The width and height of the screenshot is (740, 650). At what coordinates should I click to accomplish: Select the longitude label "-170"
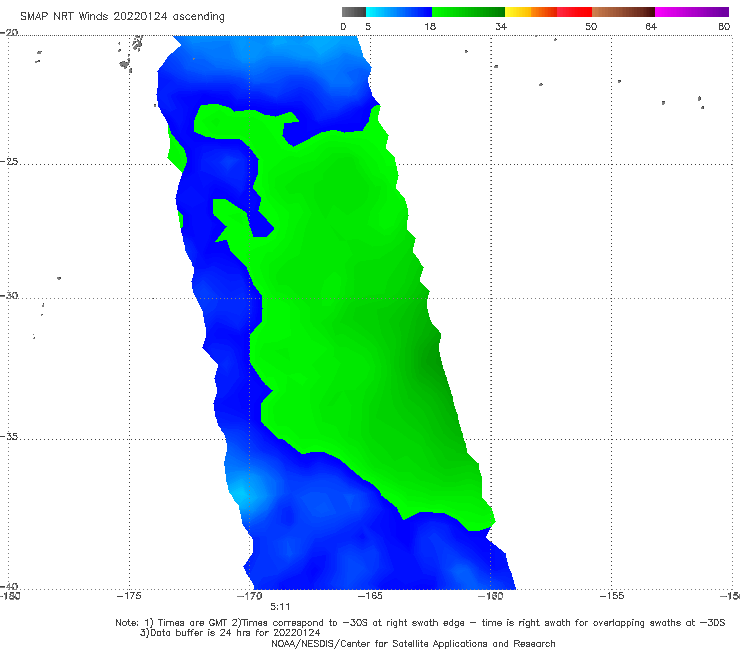pyautogui.click(x=250, y=596)
